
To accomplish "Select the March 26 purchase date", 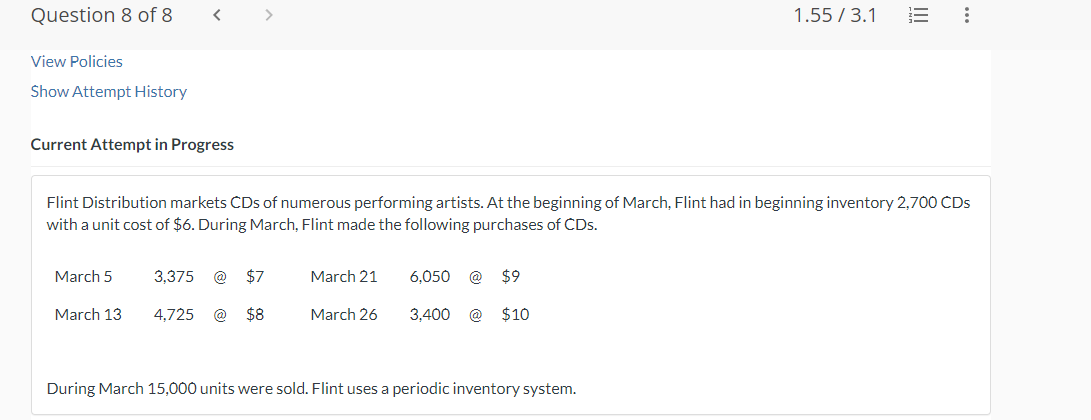I will point(344,314).
